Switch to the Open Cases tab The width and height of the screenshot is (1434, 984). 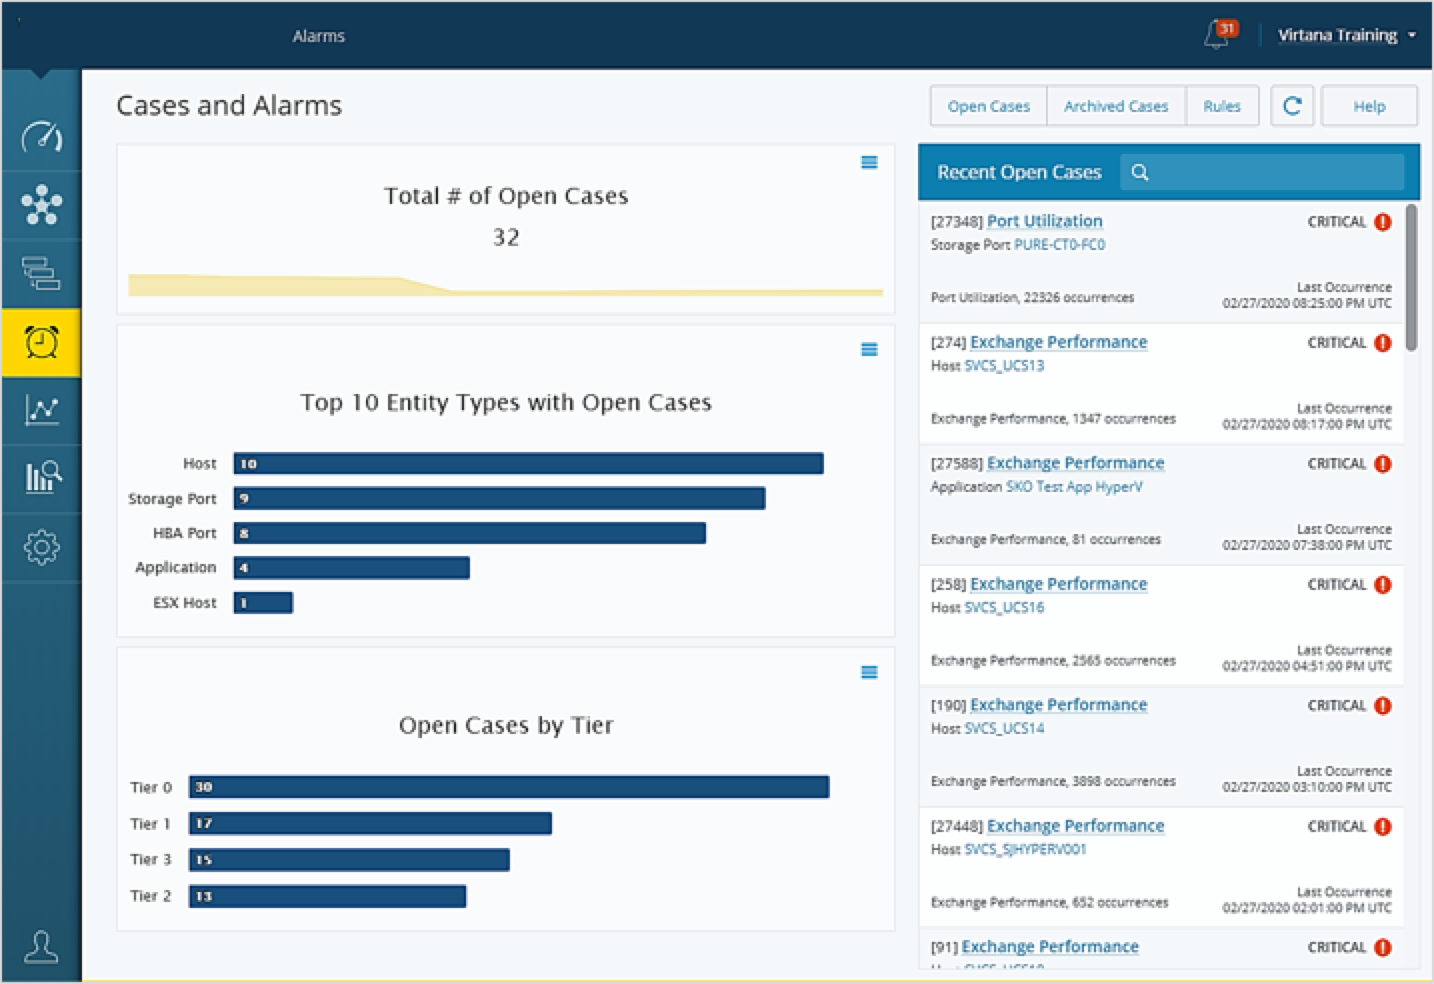tap(988, 106)
